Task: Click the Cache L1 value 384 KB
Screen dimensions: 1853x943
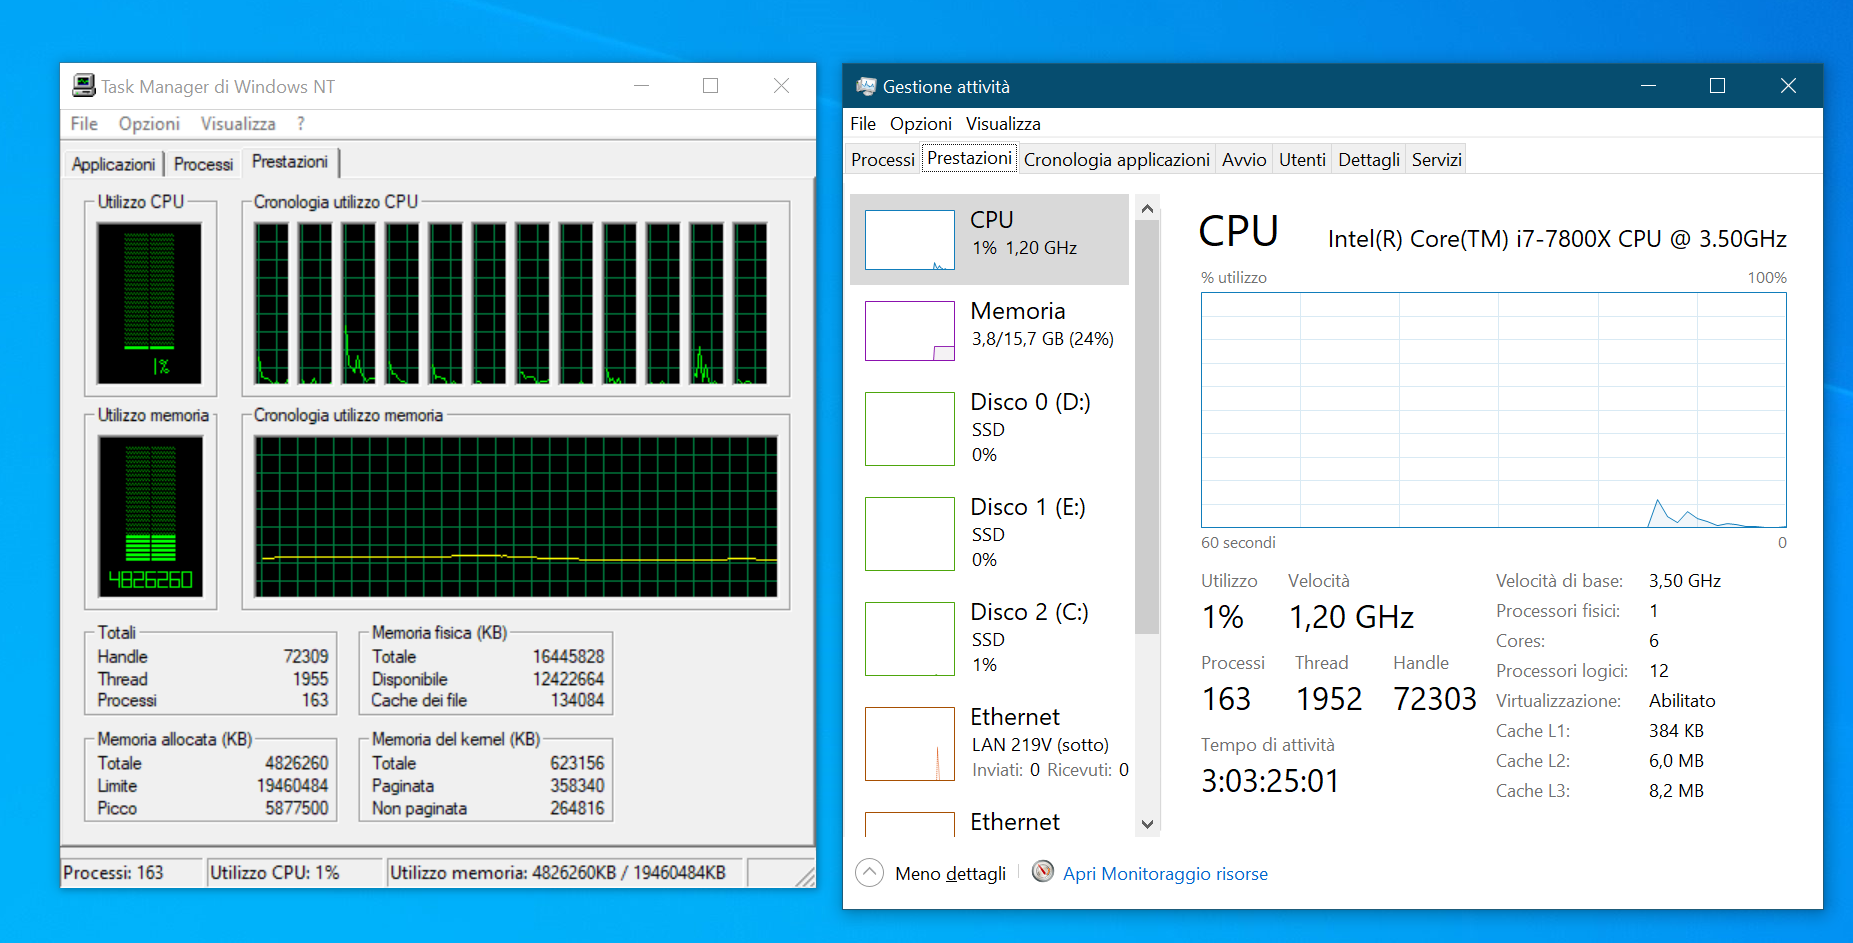Action: tap(1676, 731)
